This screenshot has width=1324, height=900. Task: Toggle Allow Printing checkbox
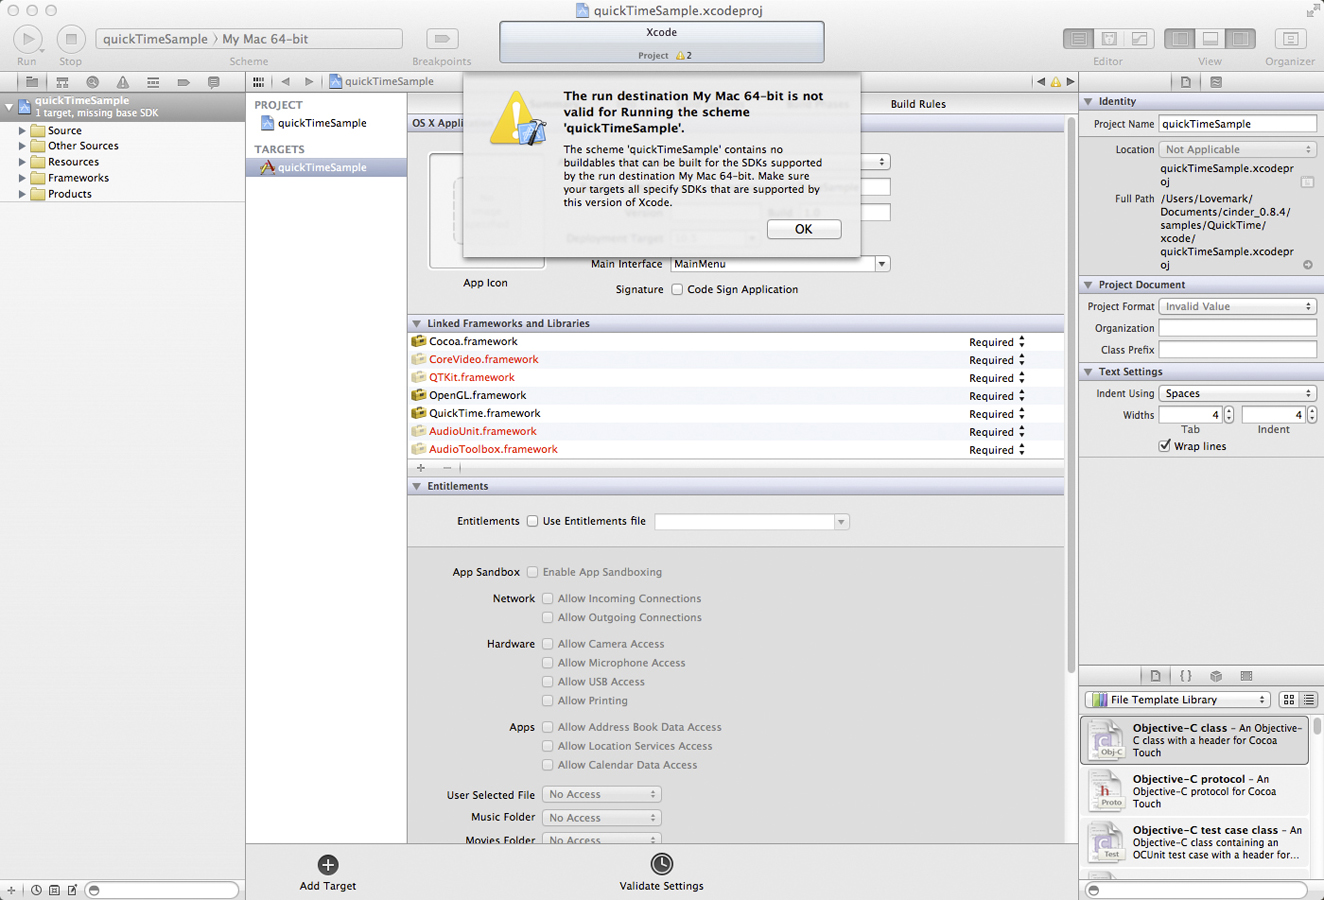[547, 701]
